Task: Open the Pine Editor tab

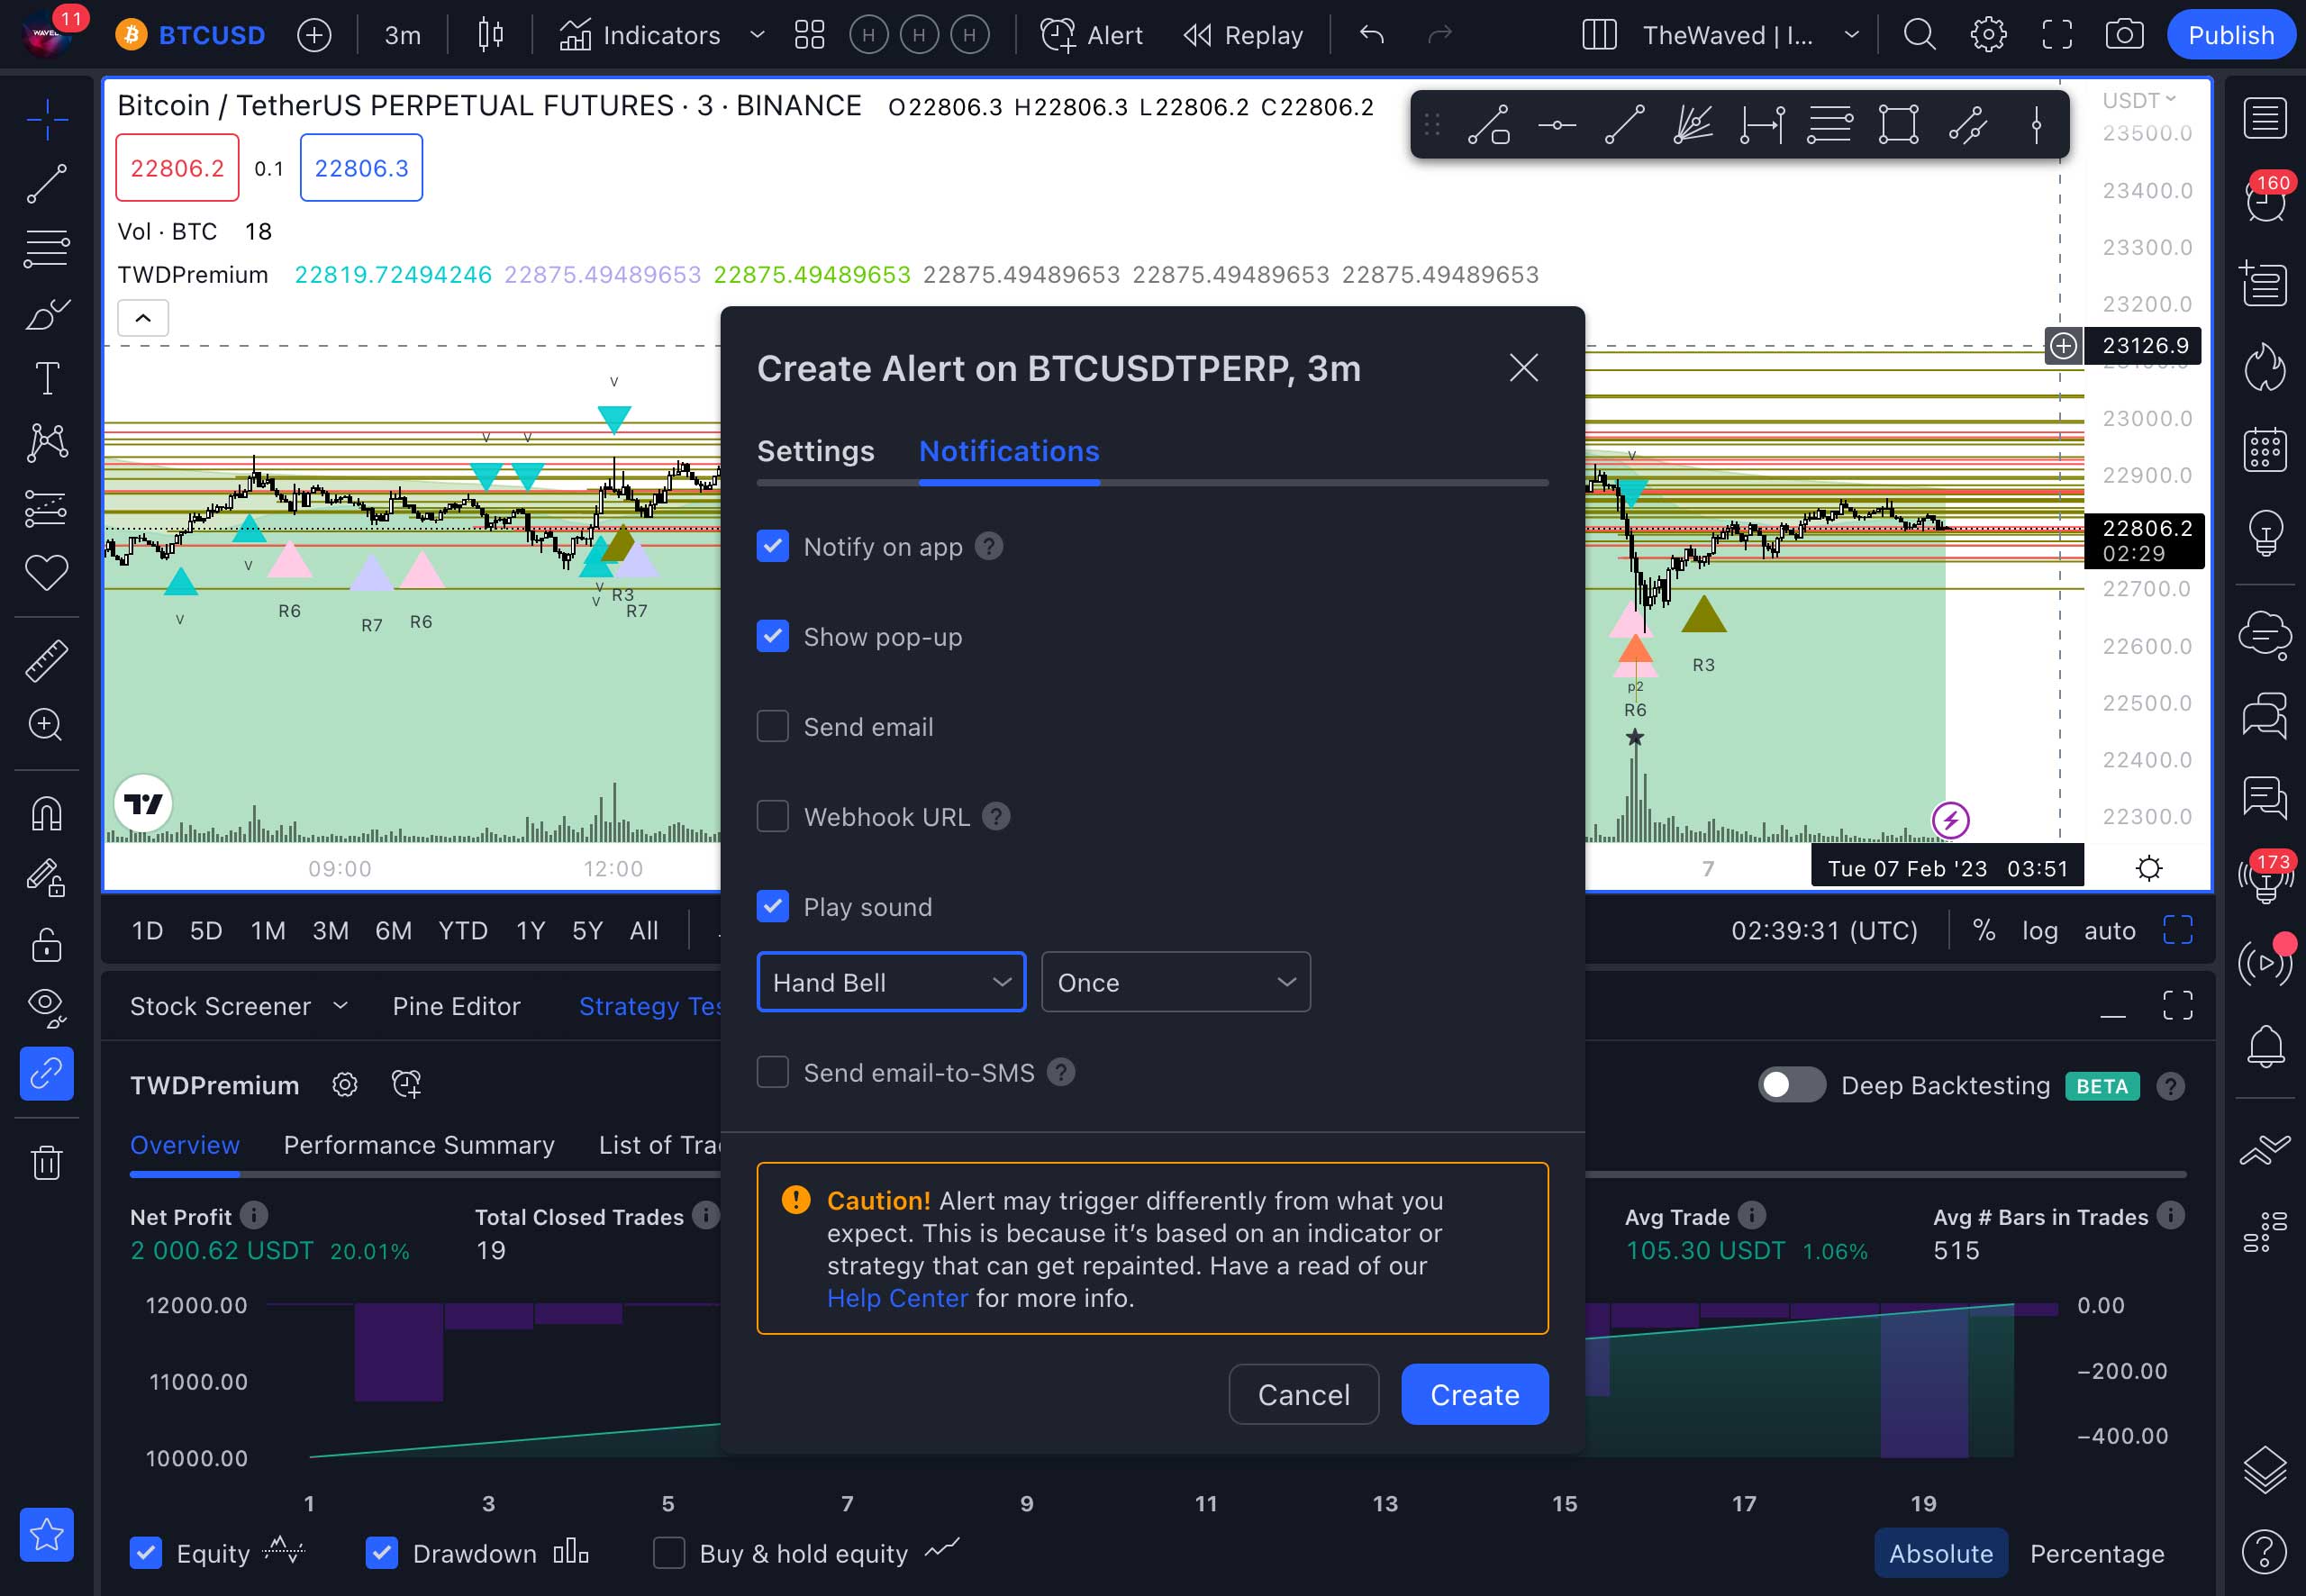Action: (x=456, y=1006)
